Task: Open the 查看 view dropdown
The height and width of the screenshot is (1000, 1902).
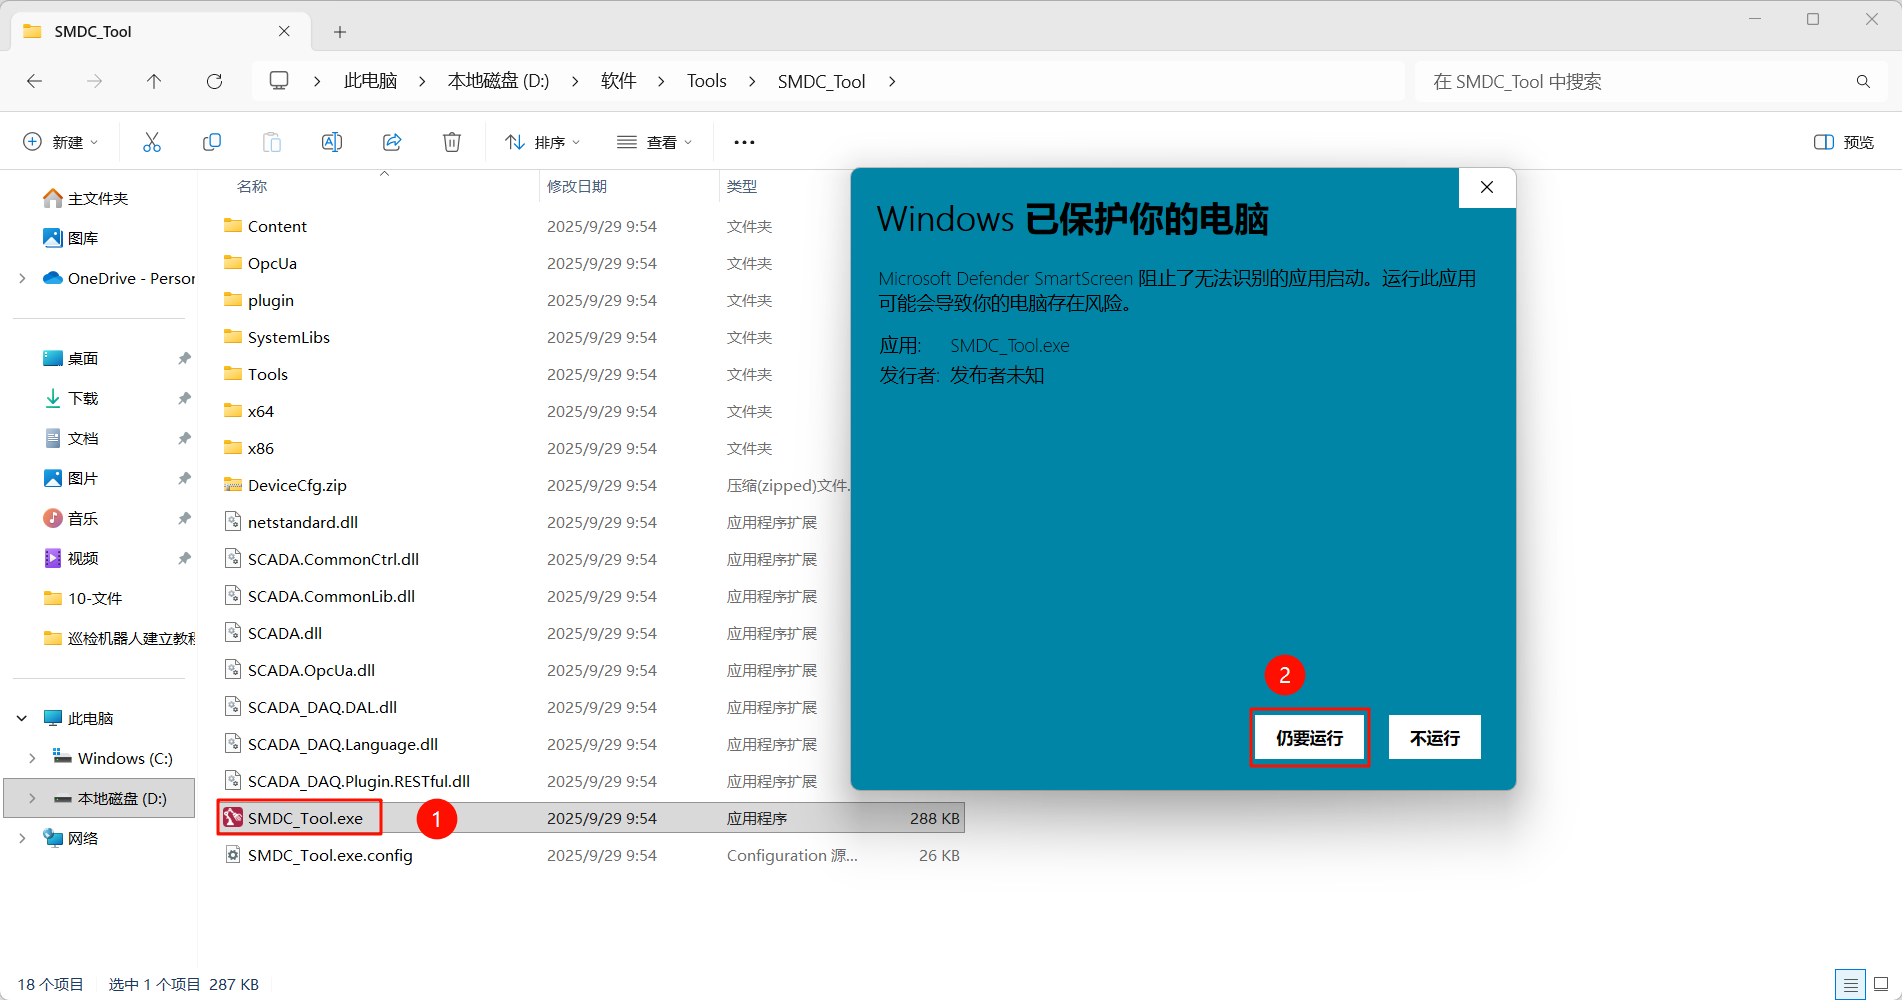Action: tap(654, 142)
